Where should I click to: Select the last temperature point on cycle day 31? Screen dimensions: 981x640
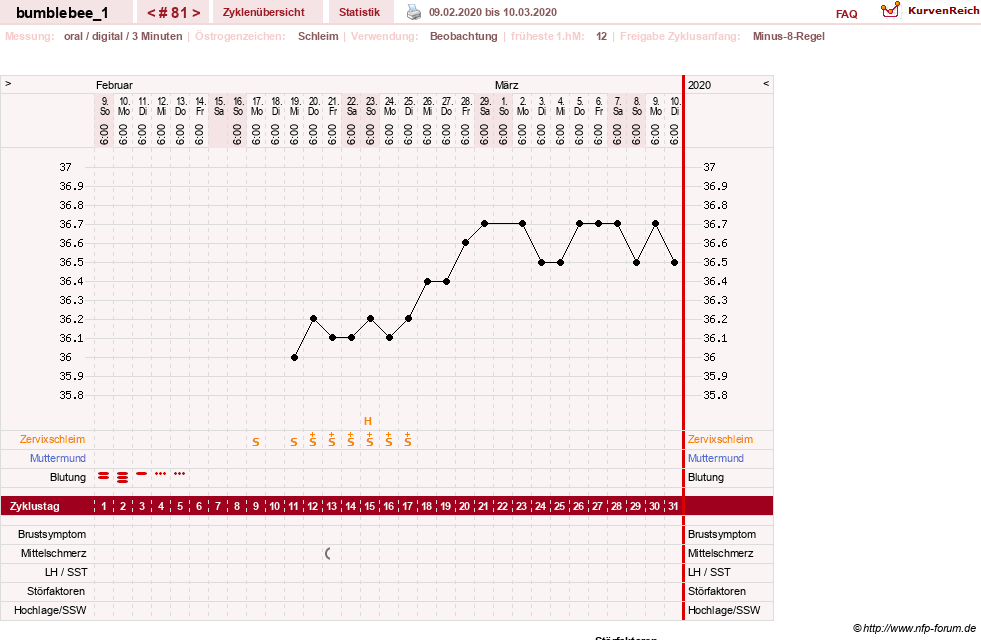(x=674, y=263)
